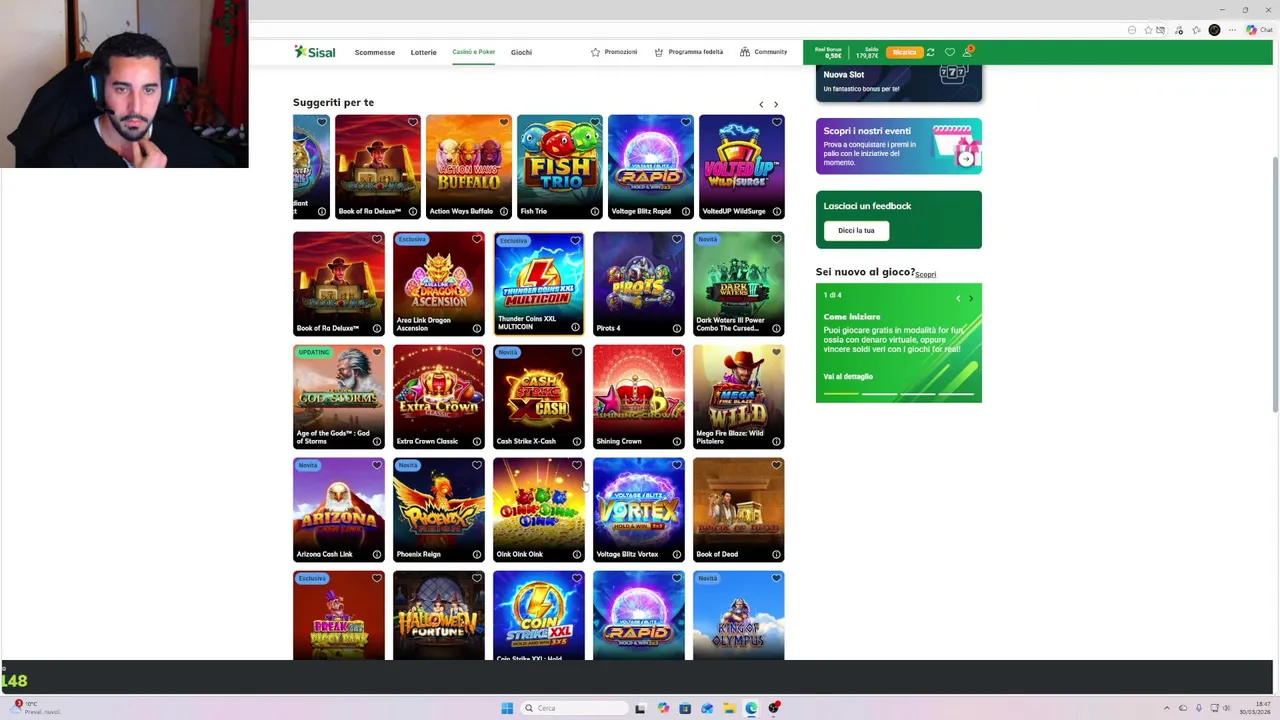Show info for Voltage Blitz Rapid in Suggeriti
The image size is (1280, 720).
point(685,211)
